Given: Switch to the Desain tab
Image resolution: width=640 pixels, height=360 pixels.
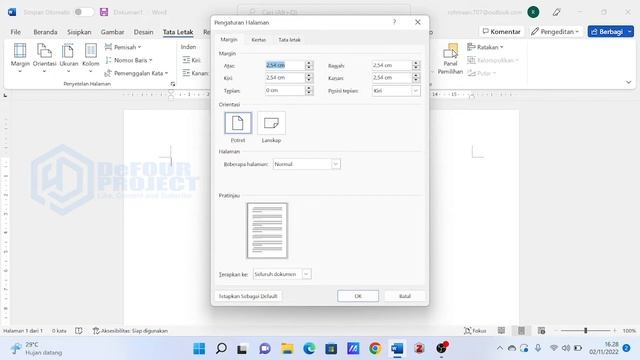Looking at the screenshot, I should [x=143, y=32].
